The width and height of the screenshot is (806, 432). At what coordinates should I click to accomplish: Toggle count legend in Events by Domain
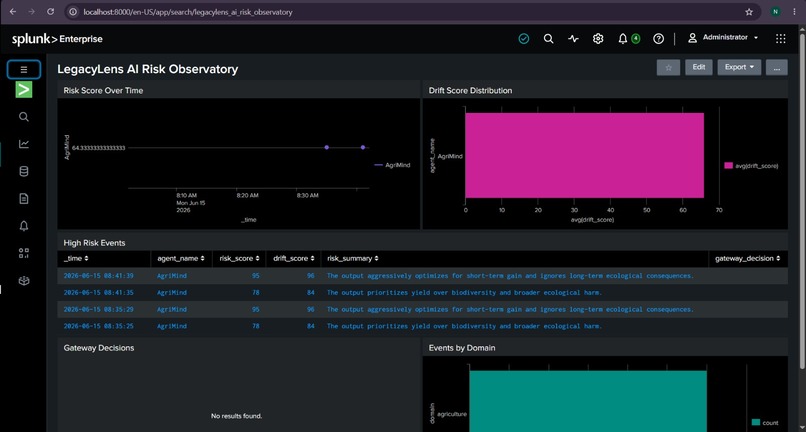click(765, 423)
